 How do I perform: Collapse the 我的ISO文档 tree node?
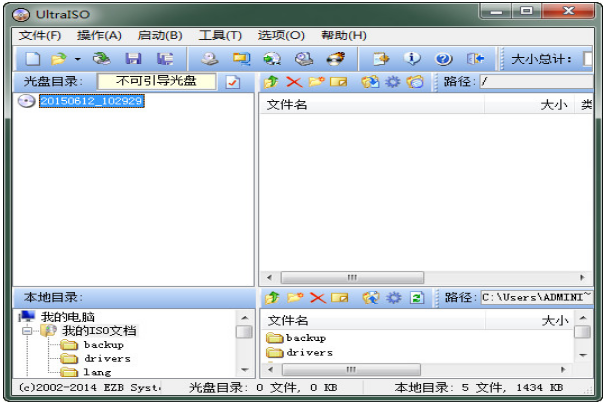pyautogui.click(x=27, y=331)
